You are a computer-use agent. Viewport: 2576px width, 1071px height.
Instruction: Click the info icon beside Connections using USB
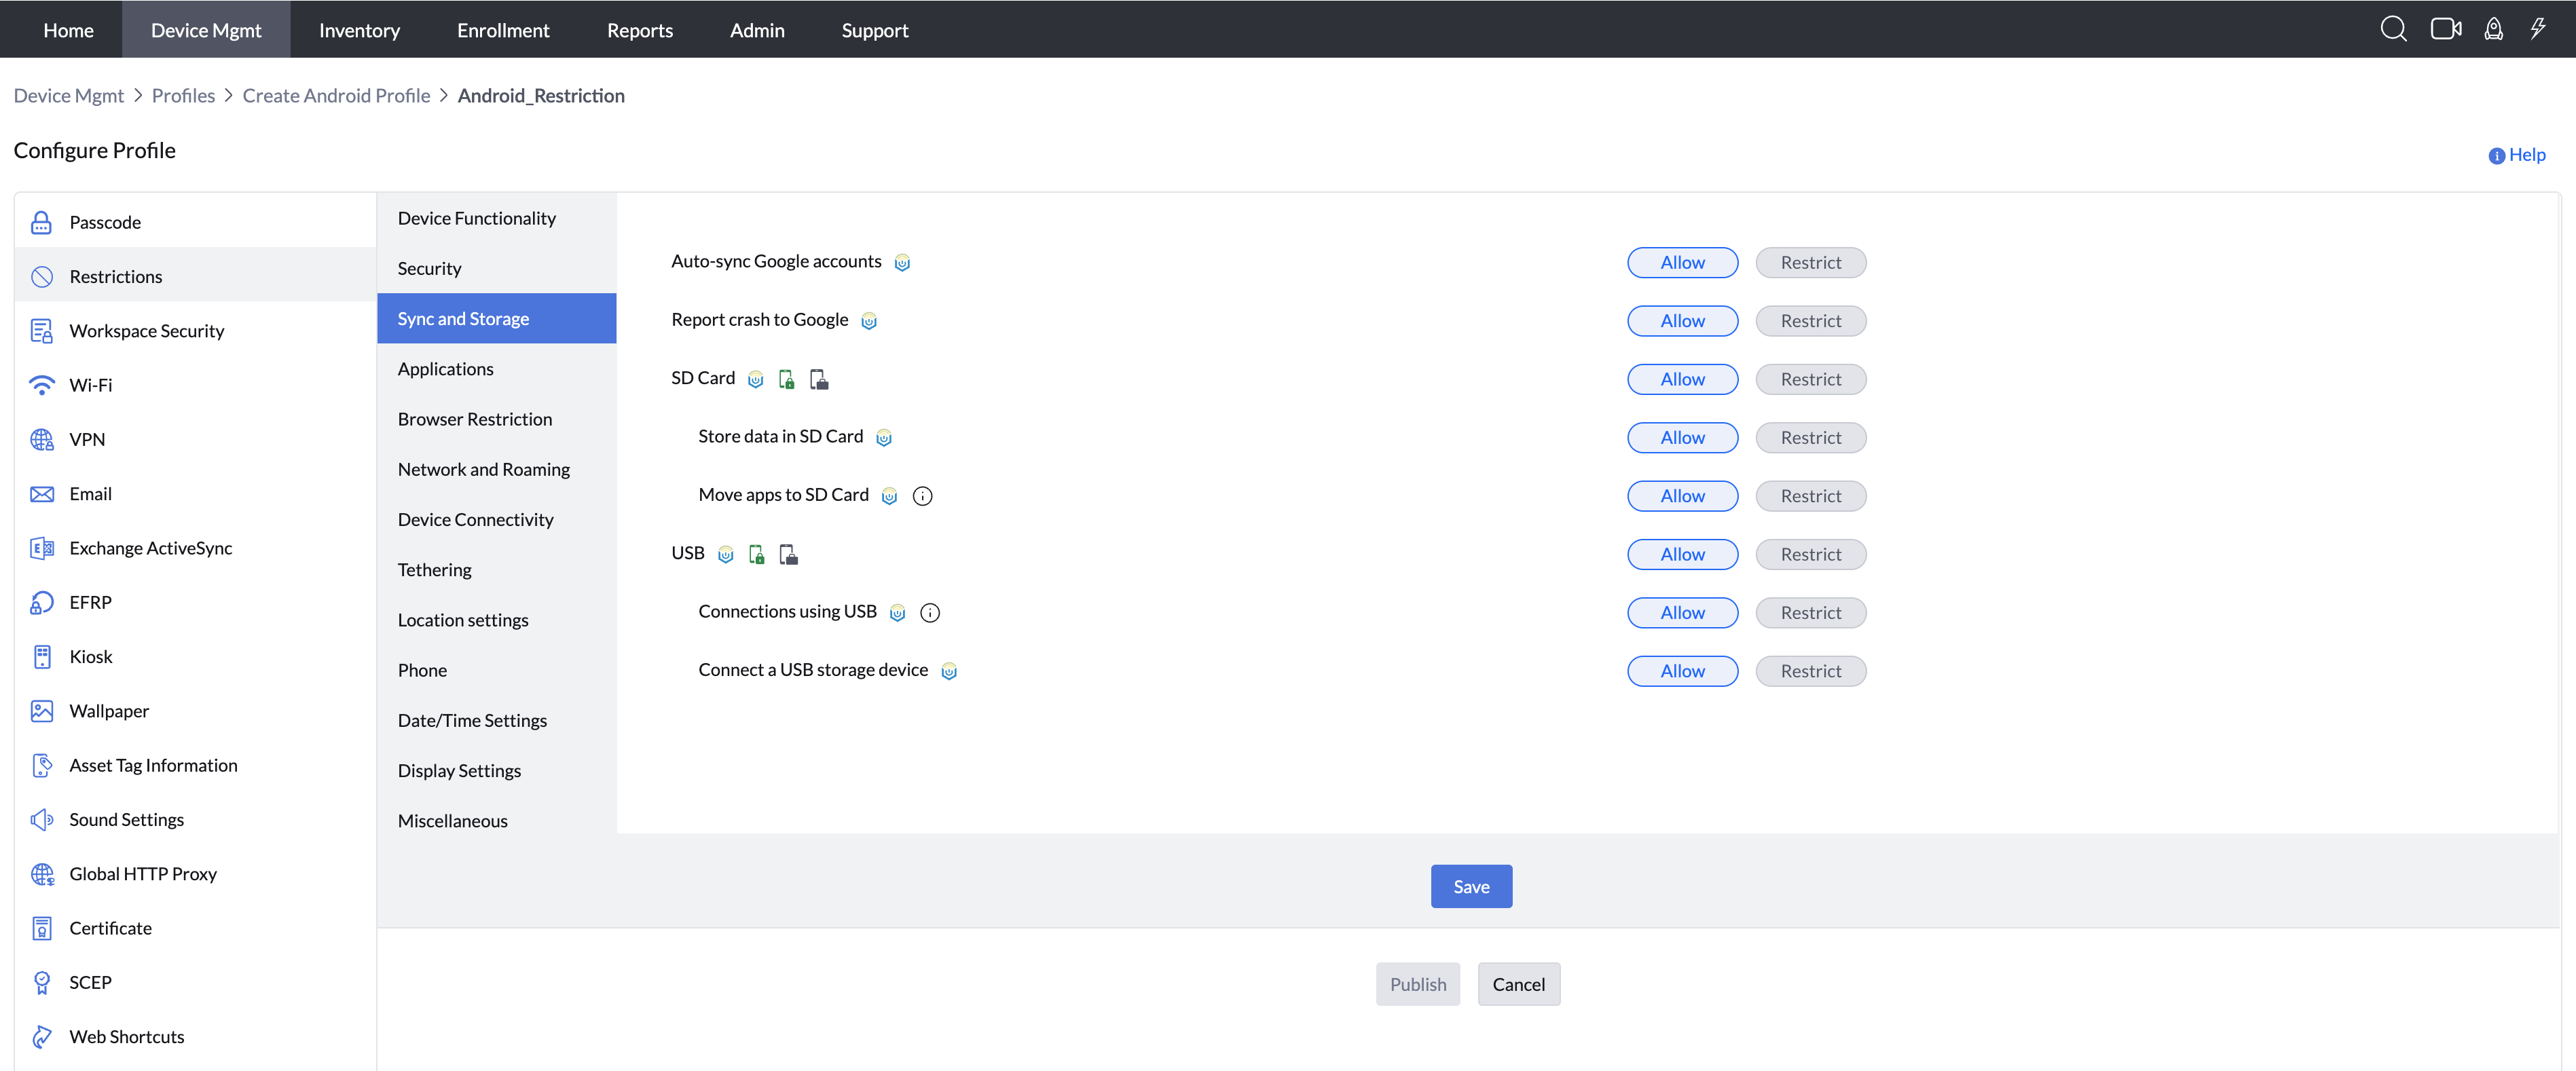click(929, 612)
